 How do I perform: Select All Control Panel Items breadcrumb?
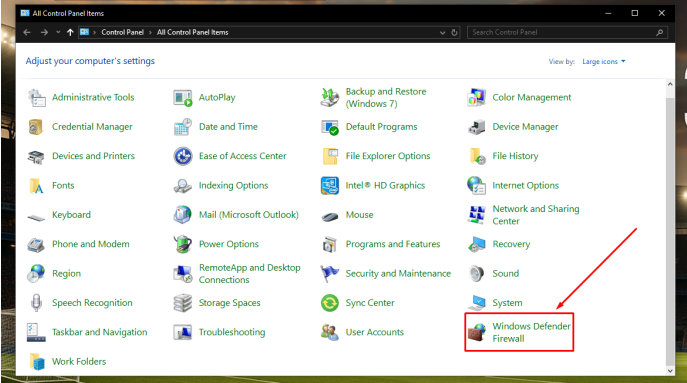[193, 32]
